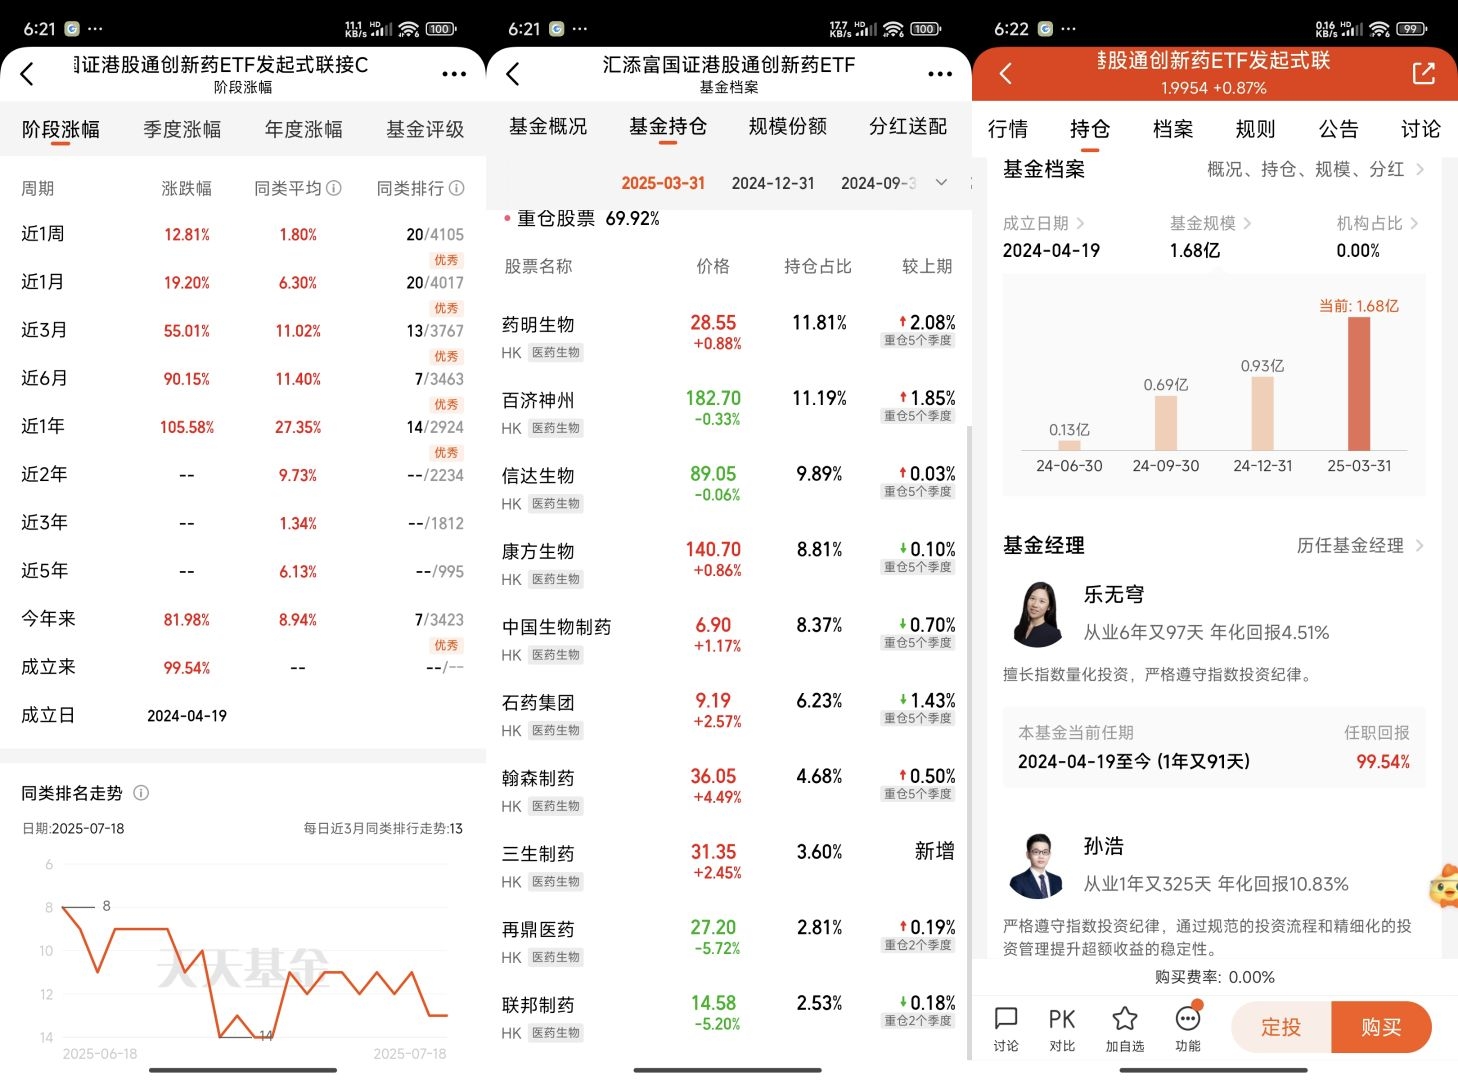Open 联邦制药 stock row
Image resolution: width=1458 pixels, height=1080 pixels.
(729, 1017)
